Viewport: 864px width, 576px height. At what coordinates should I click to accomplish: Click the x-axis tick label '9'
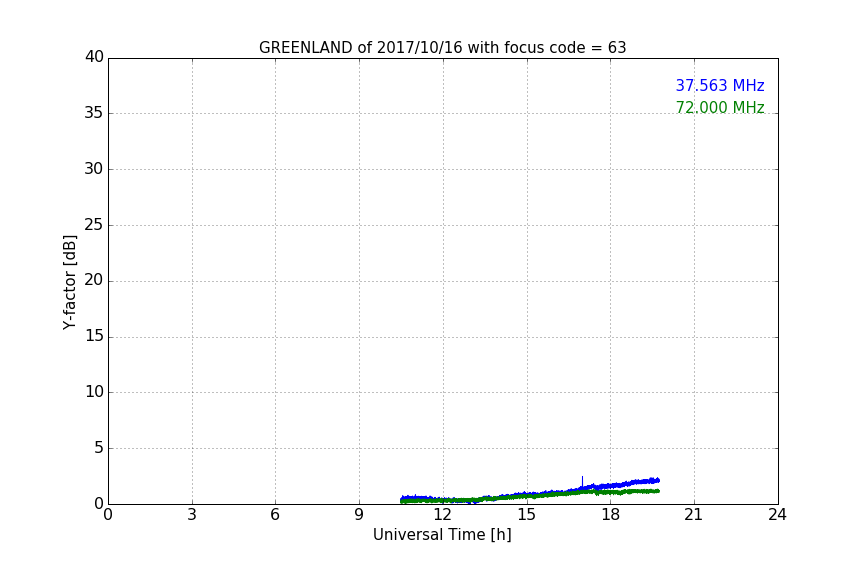[359, 515]
